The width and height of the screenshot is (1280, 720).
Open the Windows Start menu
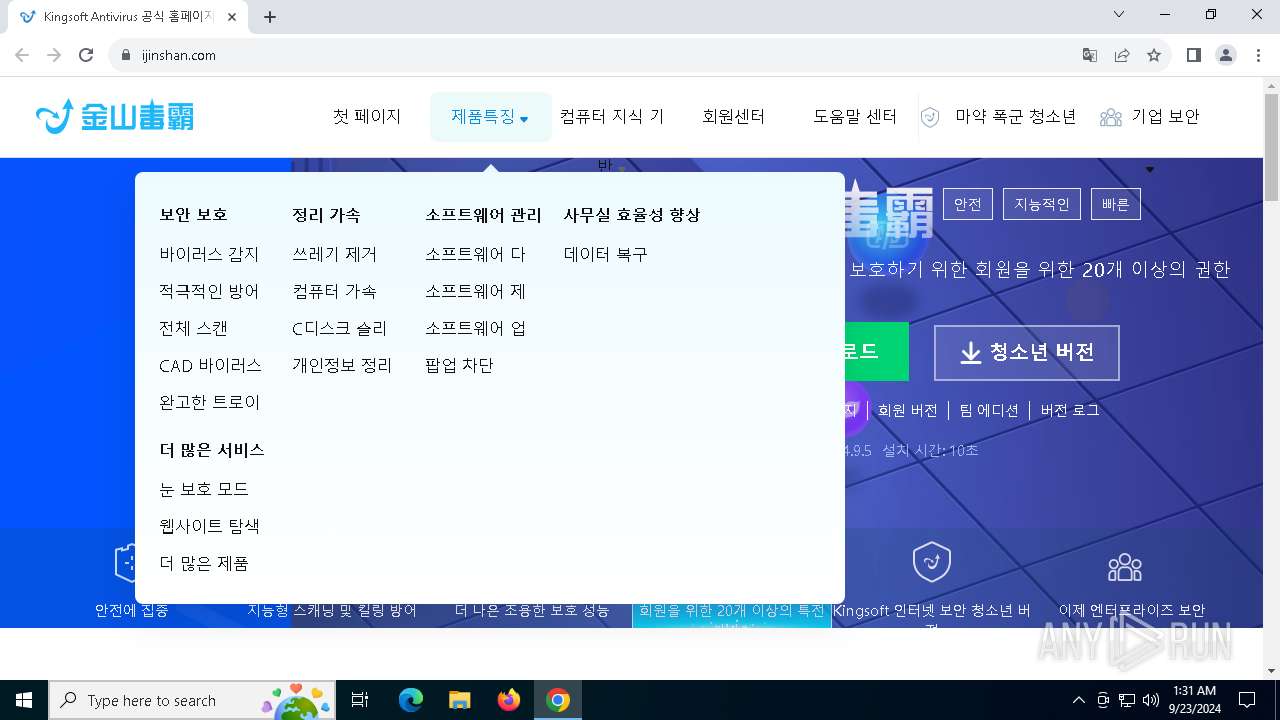(x=24, y=700)
